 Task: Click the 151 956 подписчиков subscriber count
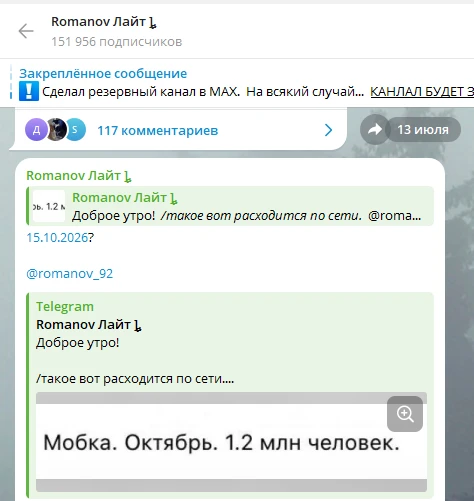point(117,42)
